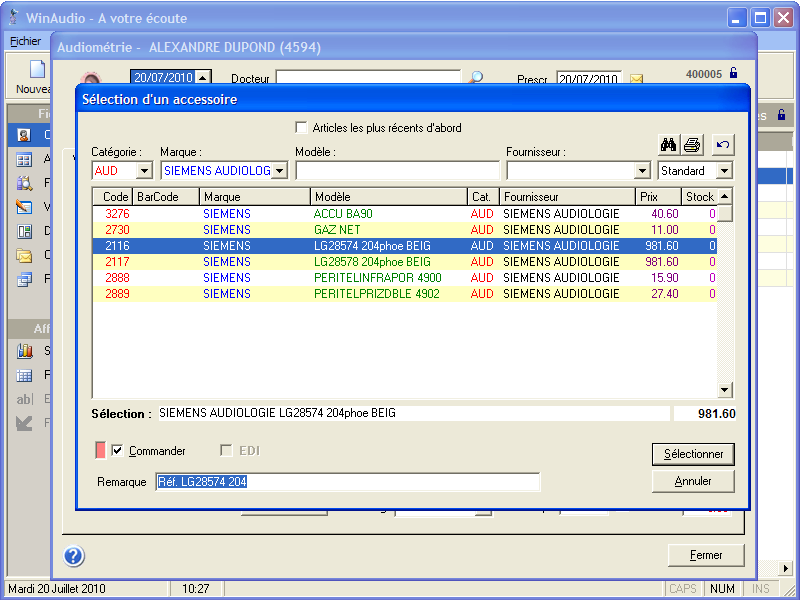Click the Nouveau document icon
The height and width of the screenshot is (600, 800).
37,70
